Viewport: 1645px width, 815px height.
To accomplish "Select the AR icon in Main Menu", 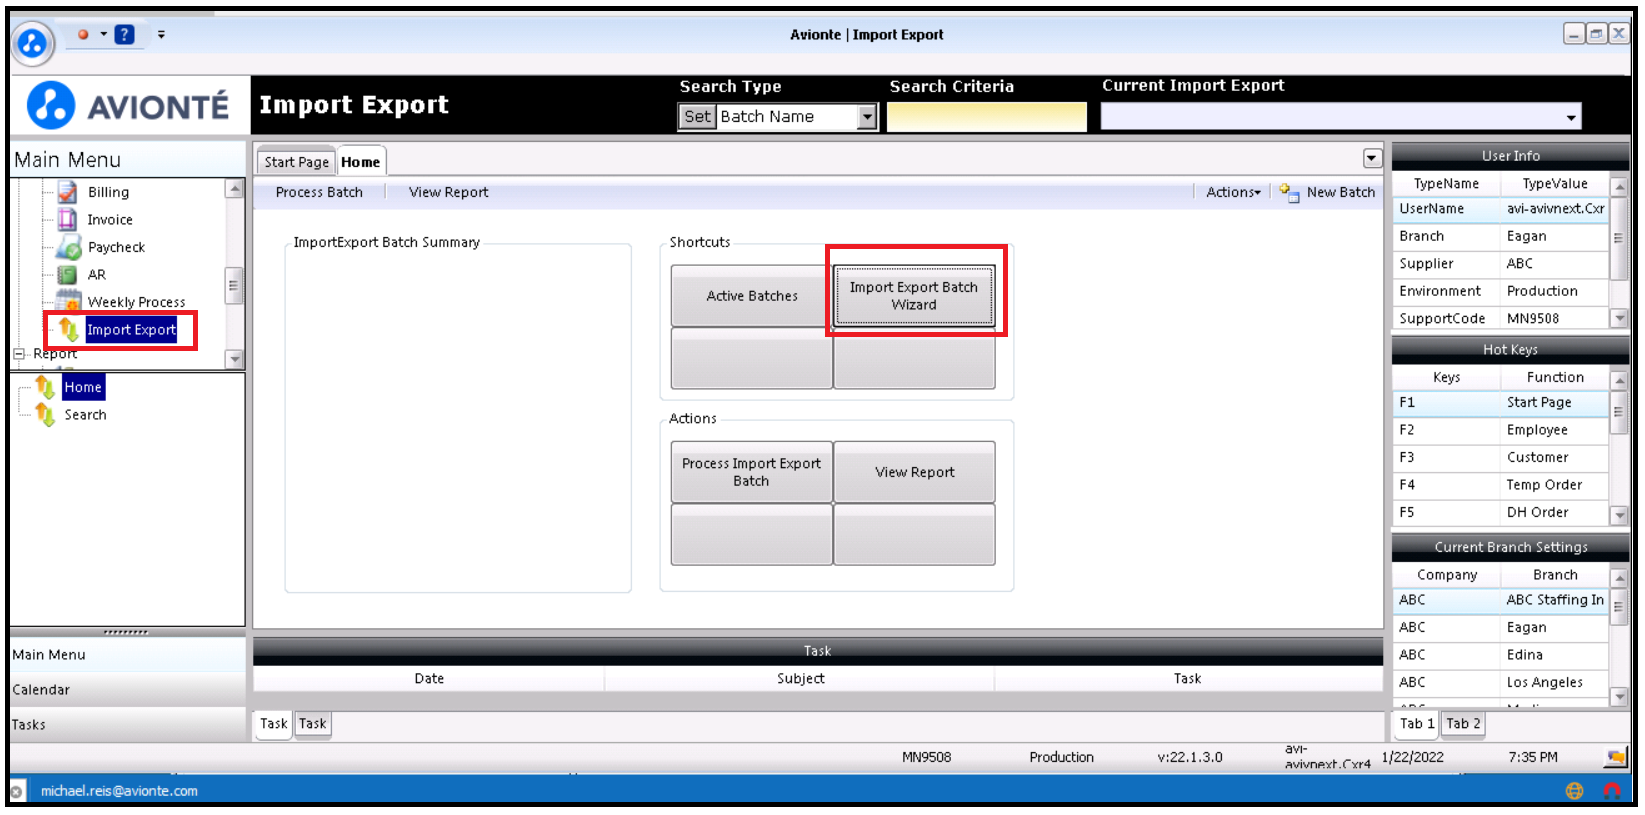I will [67, 275].
